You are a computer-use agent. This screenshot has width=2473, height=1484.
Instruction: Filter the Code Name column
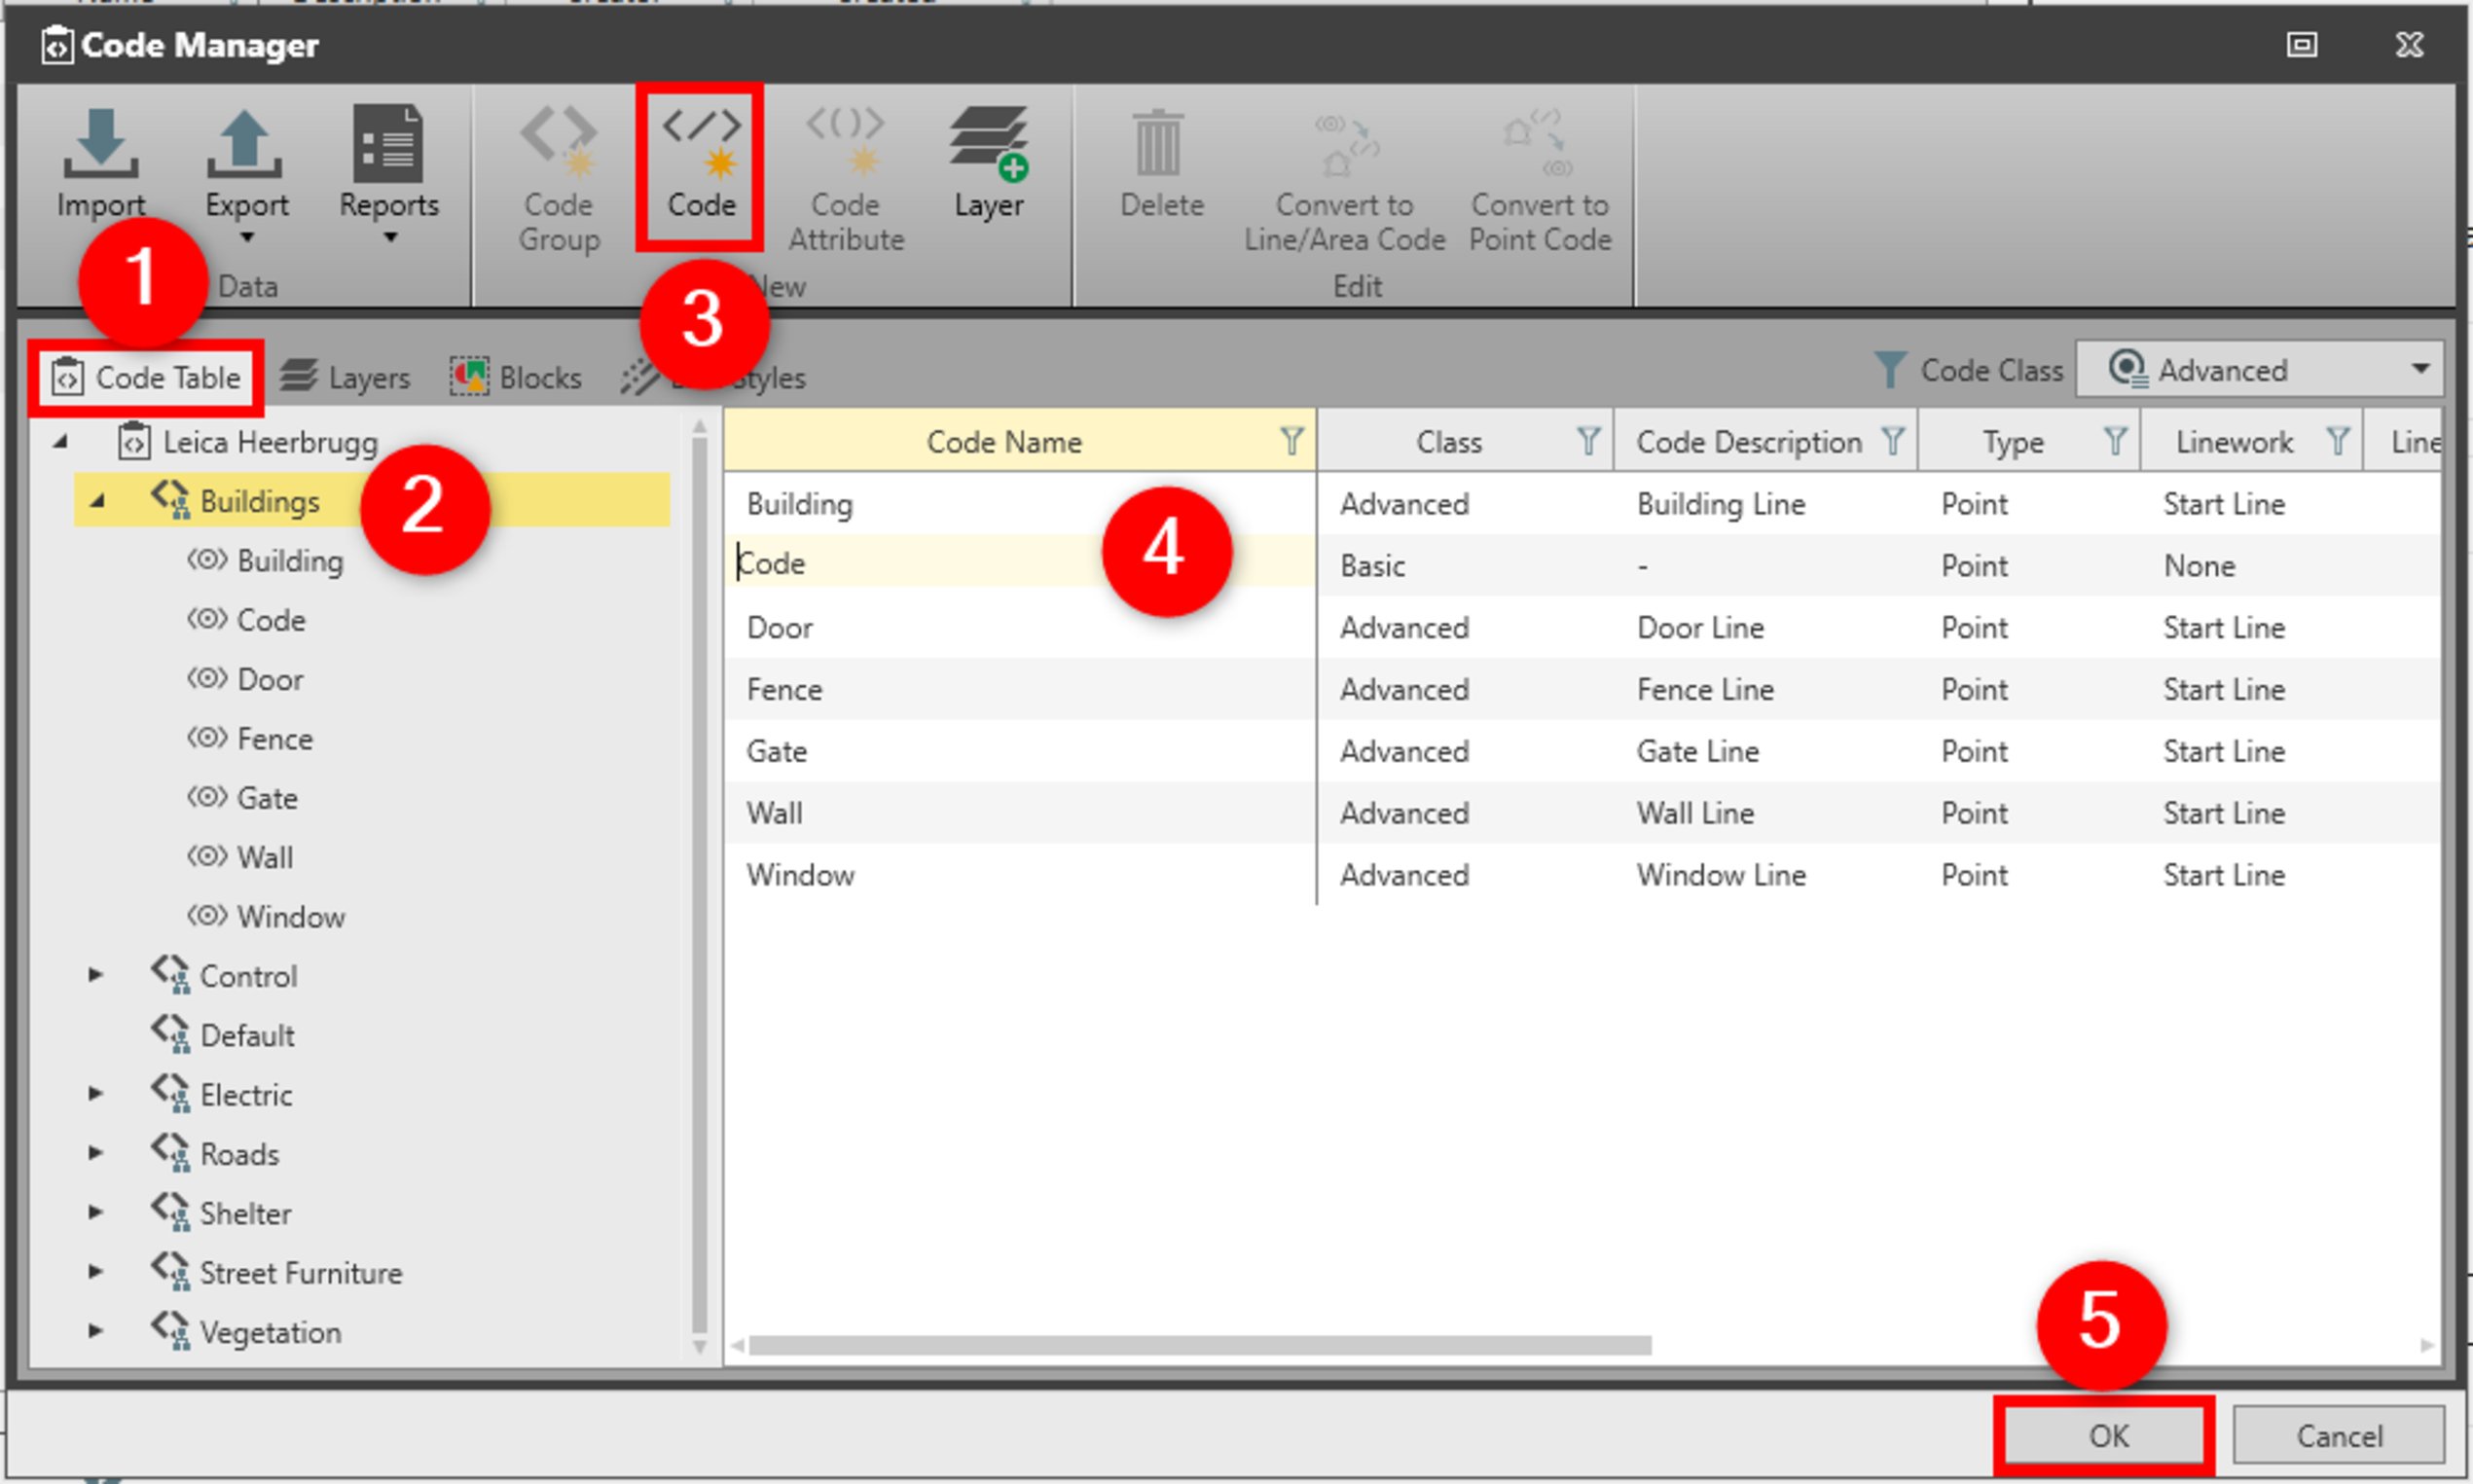(1292, 441)
